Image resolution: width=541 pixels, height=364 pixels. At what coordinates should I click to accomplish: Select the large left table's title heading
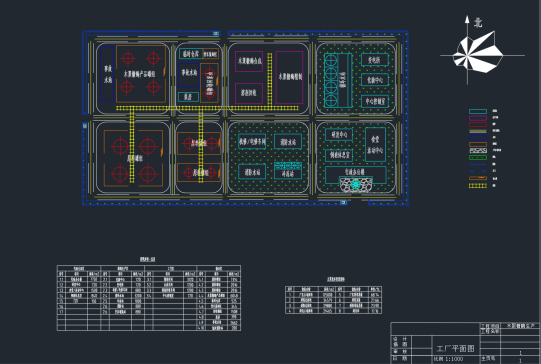[148, 259]
